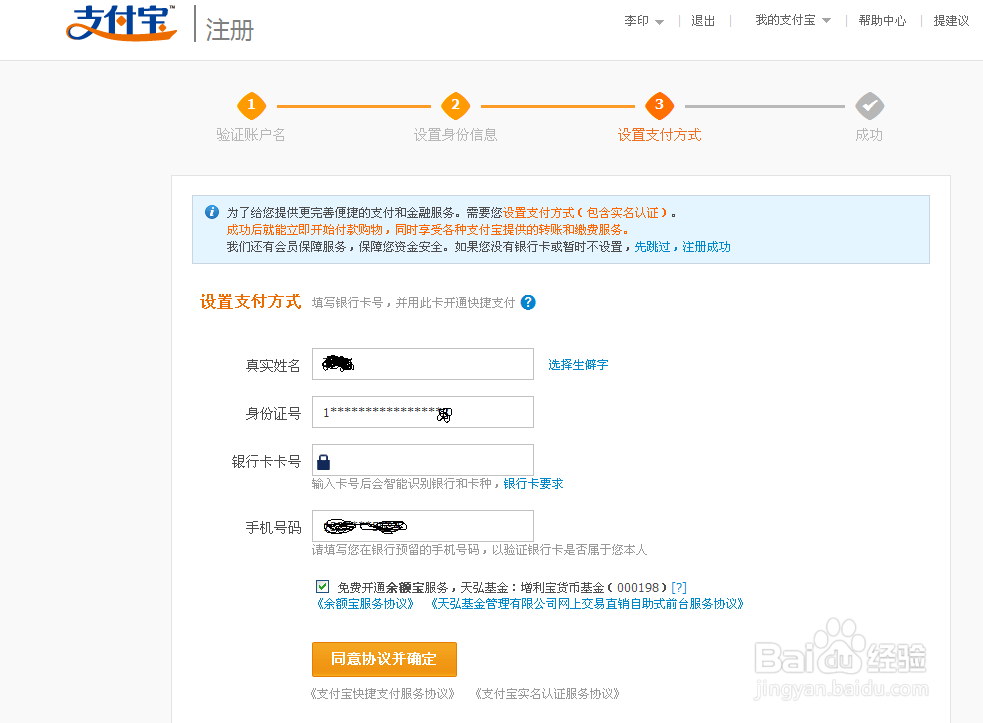
Task: Click the 真实姓名 input field
Action: point(423,364)
